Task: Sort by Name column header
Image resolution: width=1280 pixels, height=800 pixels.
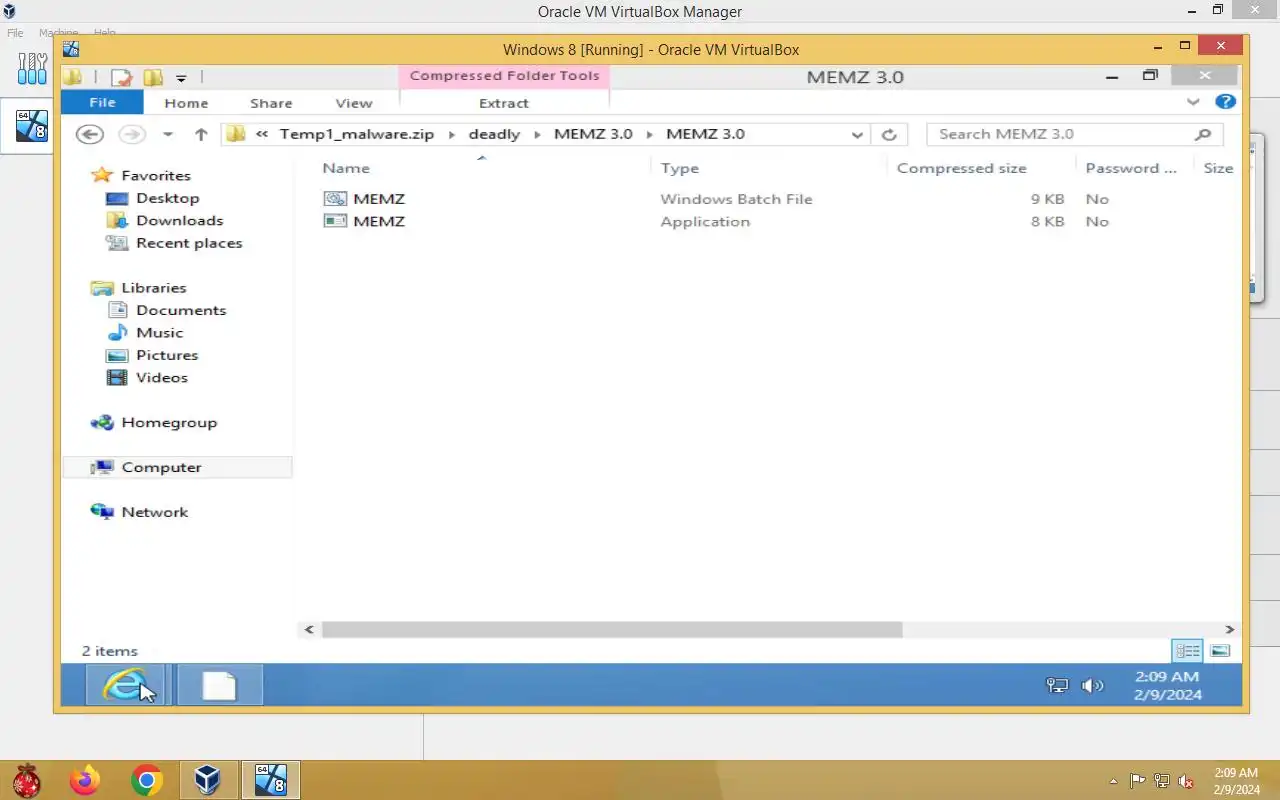Action: point(346,168)
